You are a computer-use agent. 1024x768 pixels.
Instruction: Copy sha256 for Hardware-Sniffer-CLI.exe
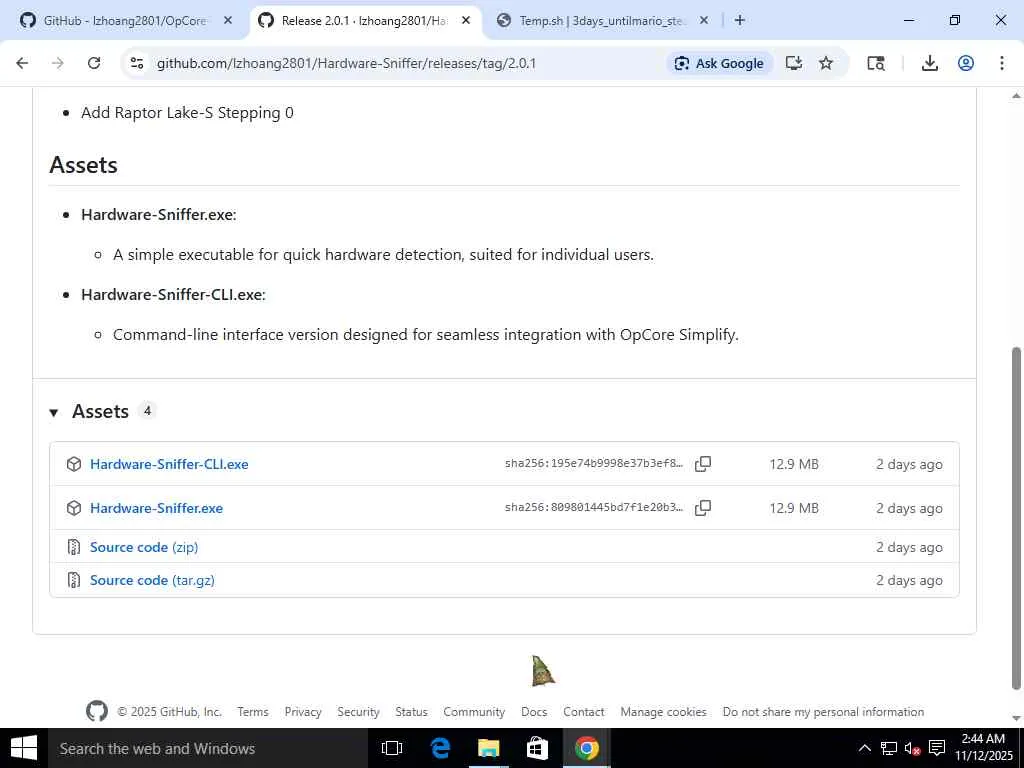point(703,464)
